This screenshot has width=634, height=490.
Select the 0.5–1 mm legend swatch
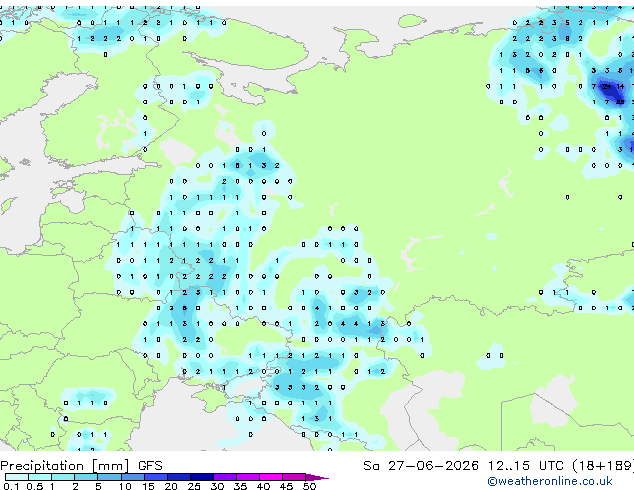[40, 477]
